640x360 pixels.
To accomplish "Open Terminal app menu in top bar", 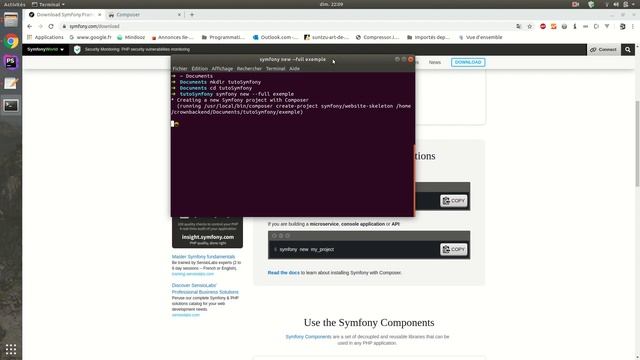I will point(48,4).
